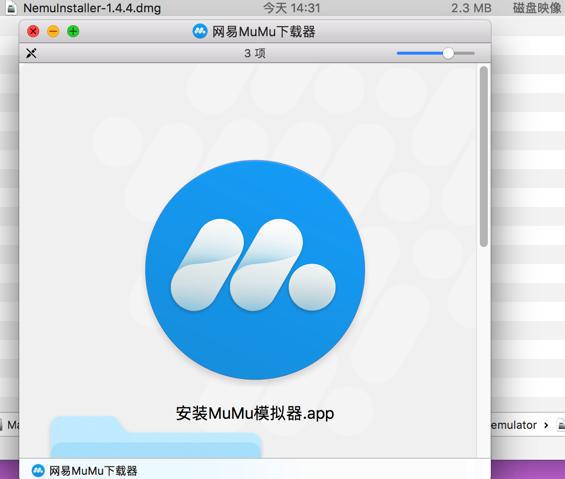This screenshot has height=479, width=565.
Task: Click the 2.3 MB size cell in the background Finder window
Action: click(471, 8)
